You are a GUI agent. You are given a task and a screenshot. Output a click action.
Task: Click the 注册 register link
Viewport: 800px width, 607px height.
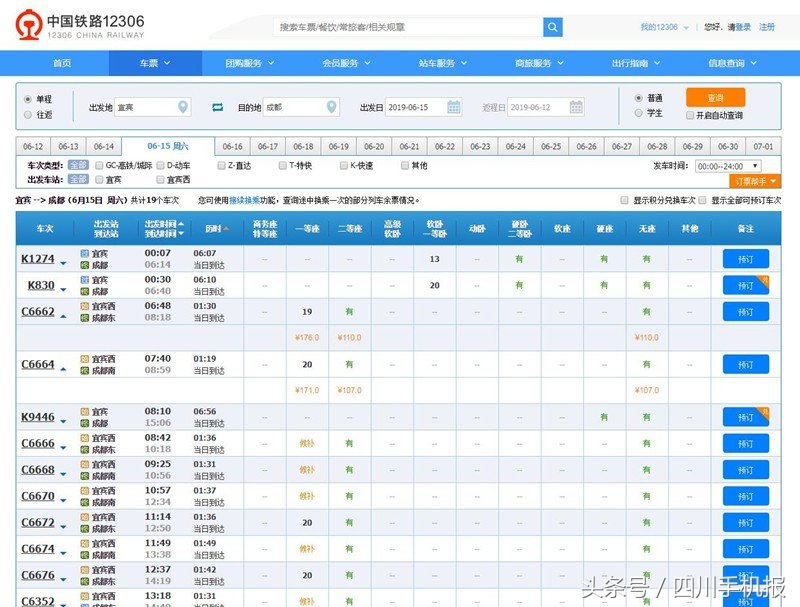point(766,28)
